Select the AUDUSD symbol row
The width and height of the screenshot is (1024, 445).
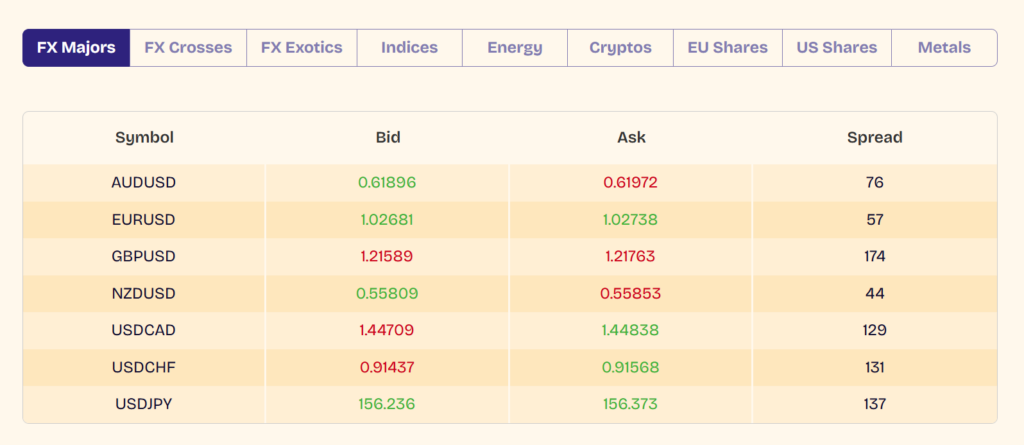(144, 183)
